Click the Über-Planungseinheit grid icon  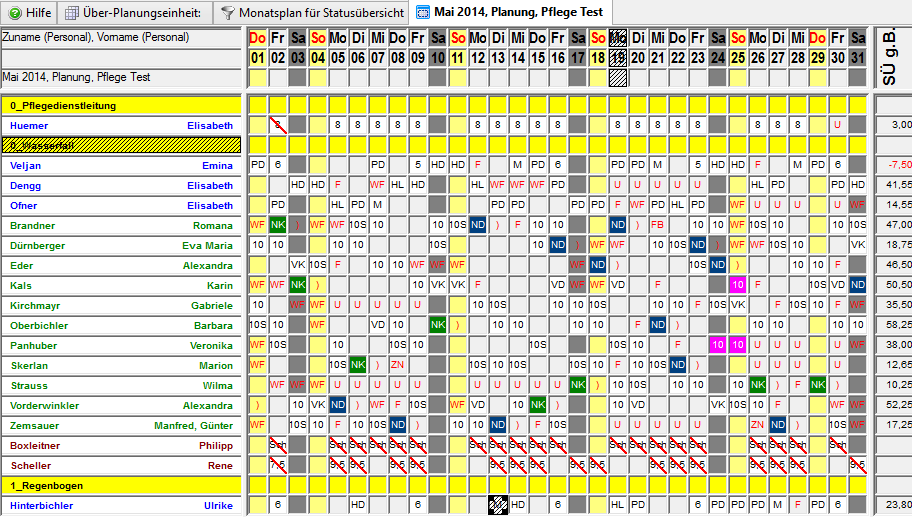coord(73,13)
